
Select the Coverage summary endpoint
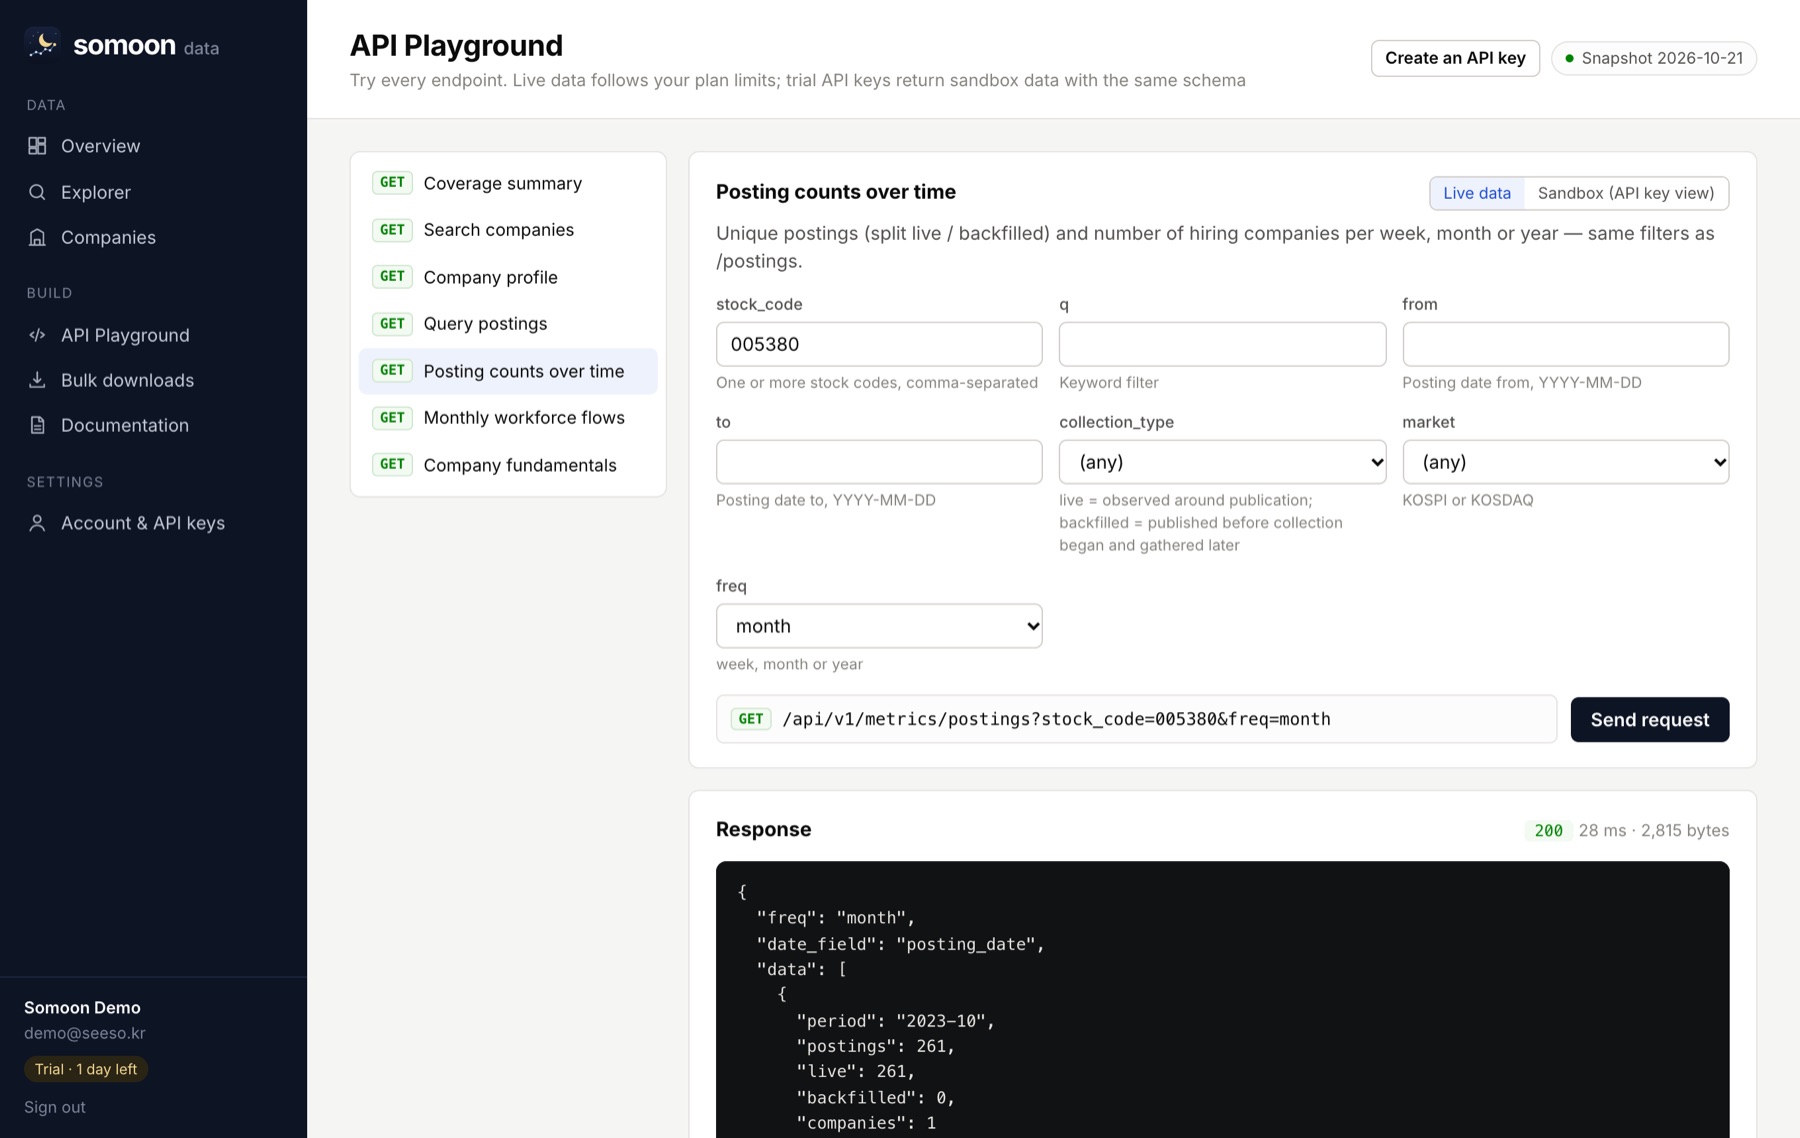pyautogui.click(x=508, y=183)
